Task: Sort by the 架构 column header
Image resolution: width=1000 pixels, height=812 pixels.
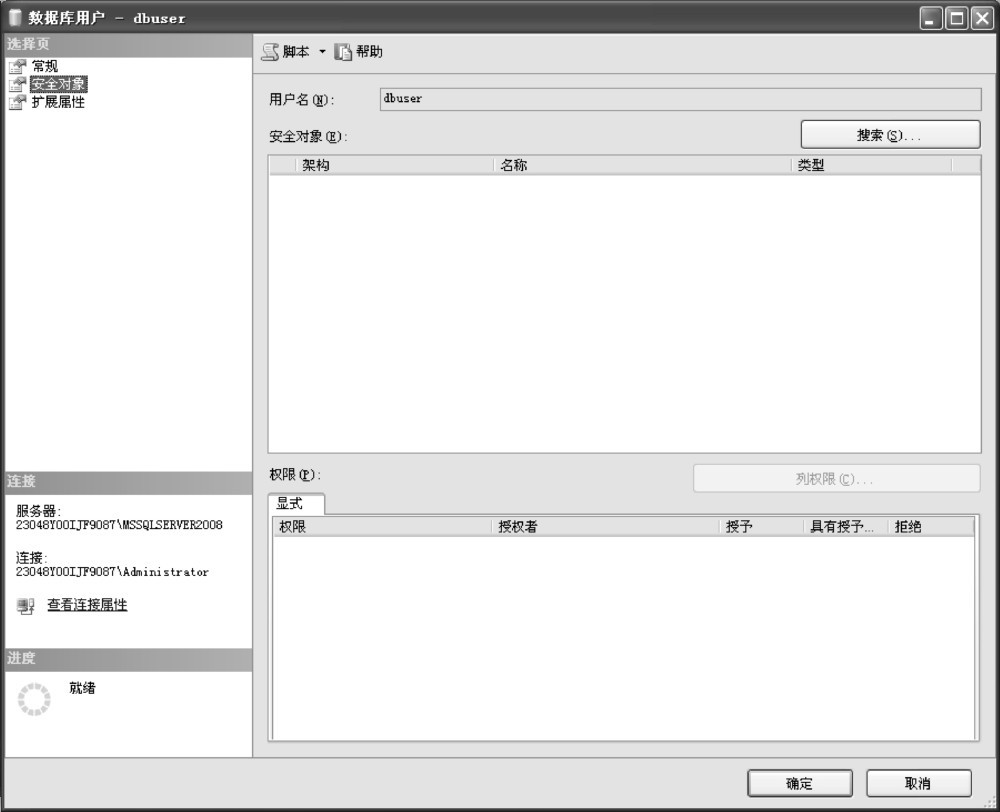Action: tap(394, 166)
